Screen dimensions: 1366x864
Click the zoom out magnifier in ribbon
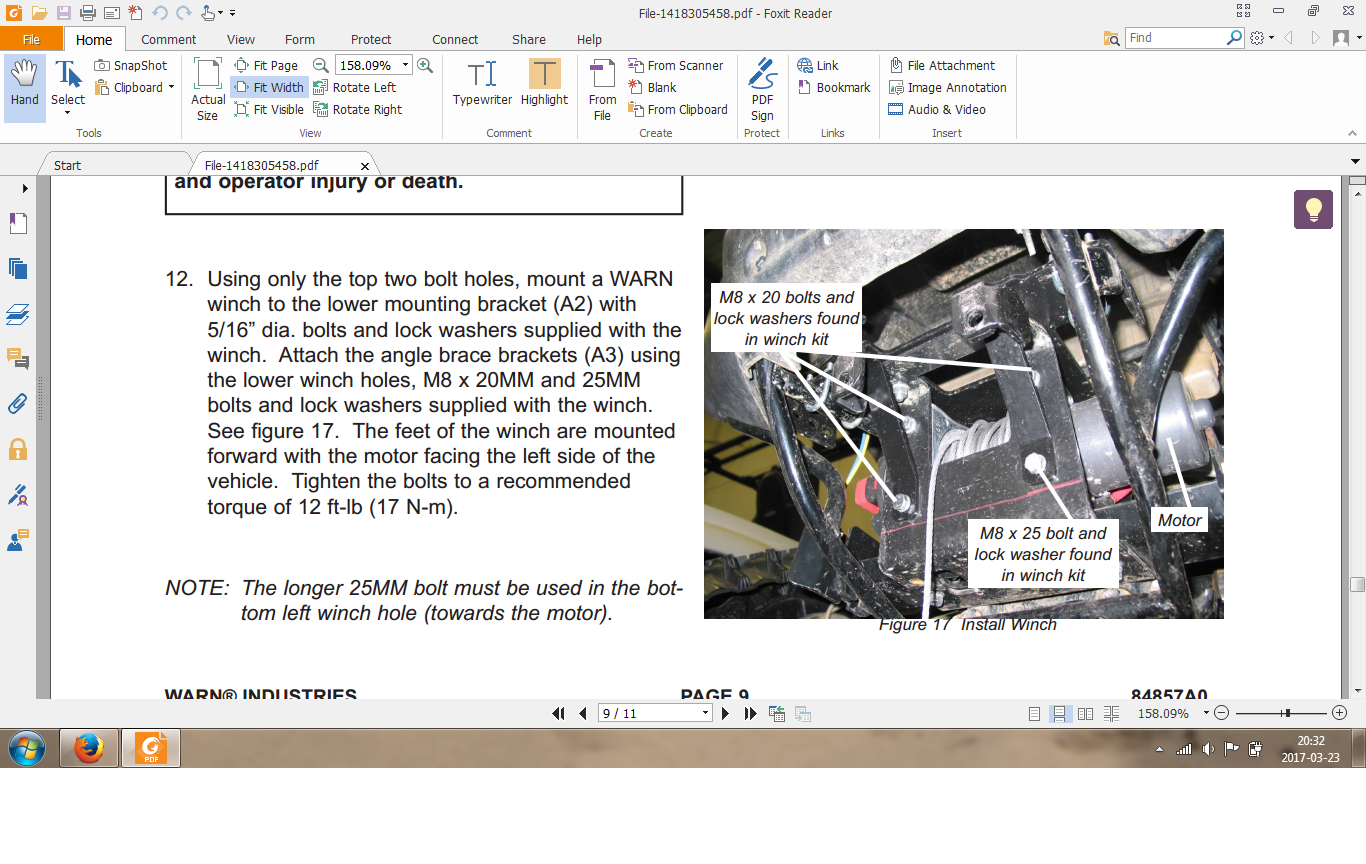321,65
